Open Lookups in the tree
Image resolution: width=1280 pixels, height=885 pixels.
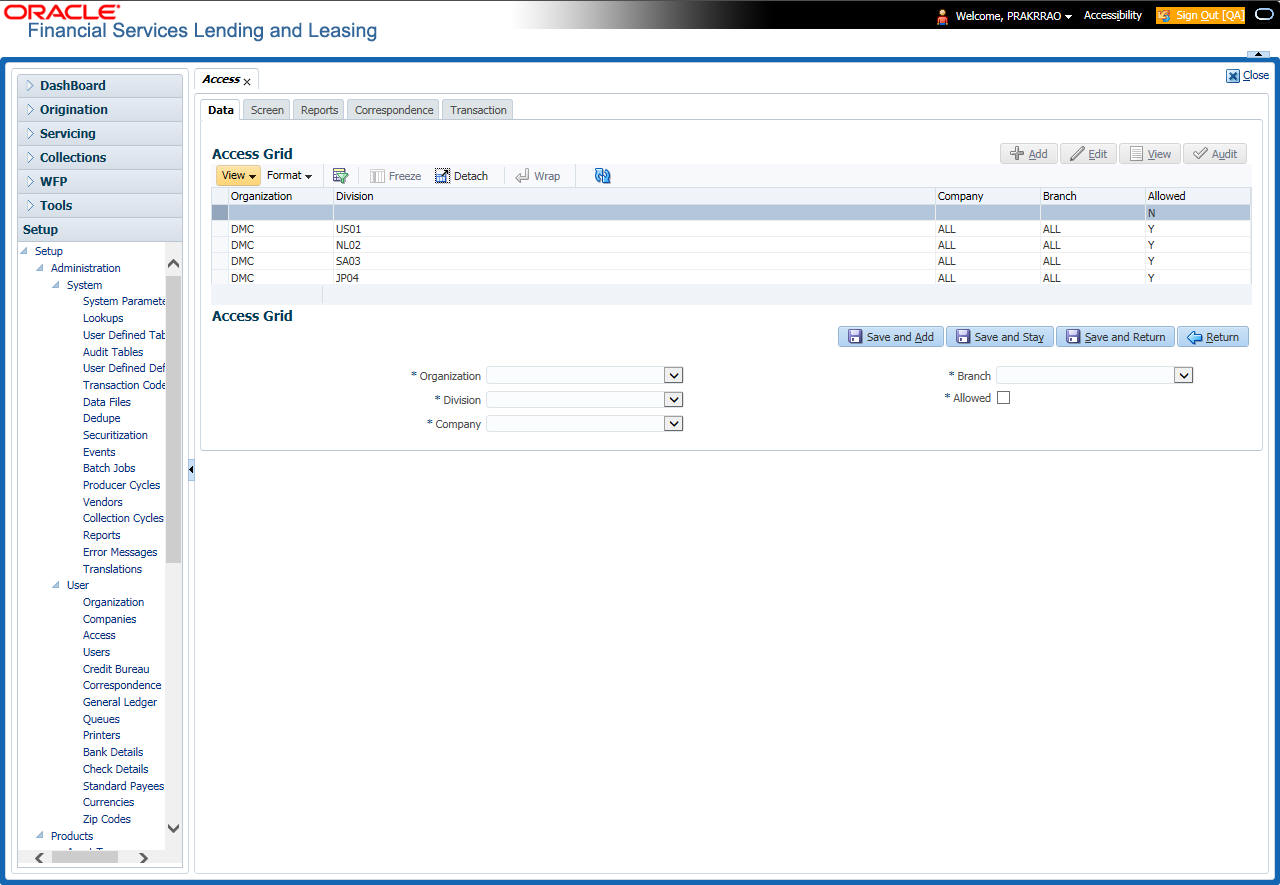point(103,318)
